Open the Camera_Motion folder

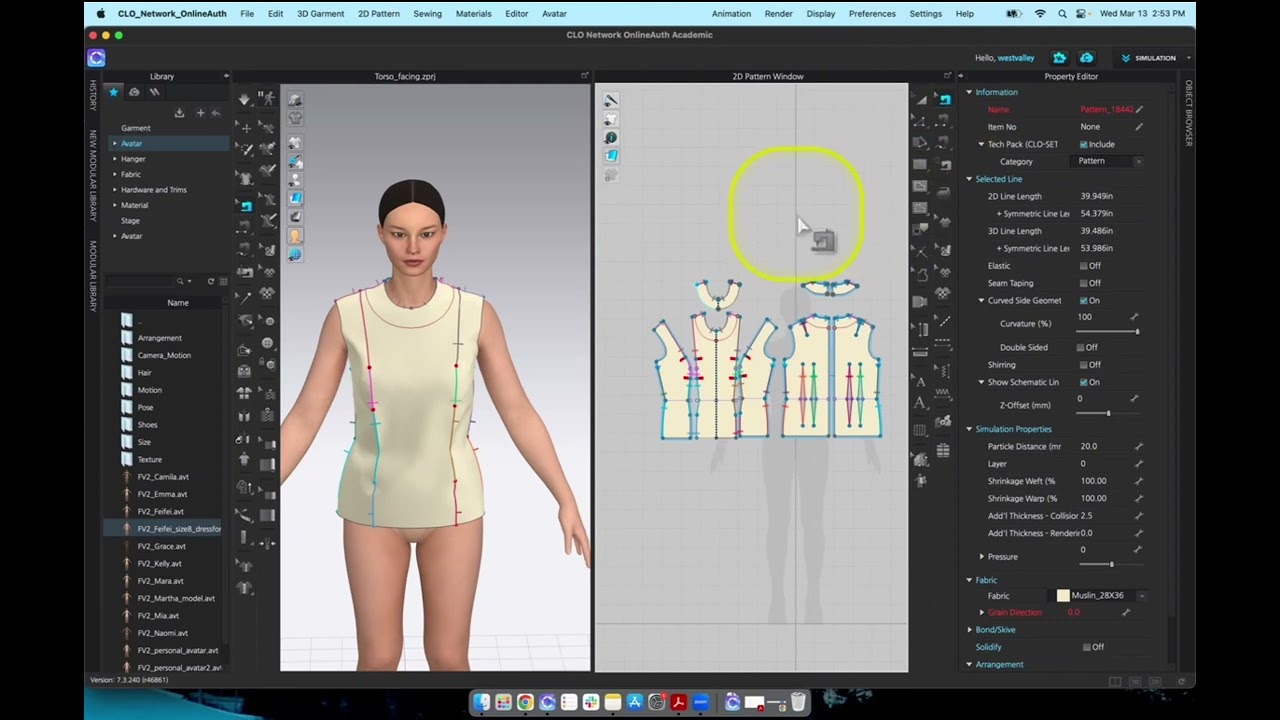click(x=164, y=355)
